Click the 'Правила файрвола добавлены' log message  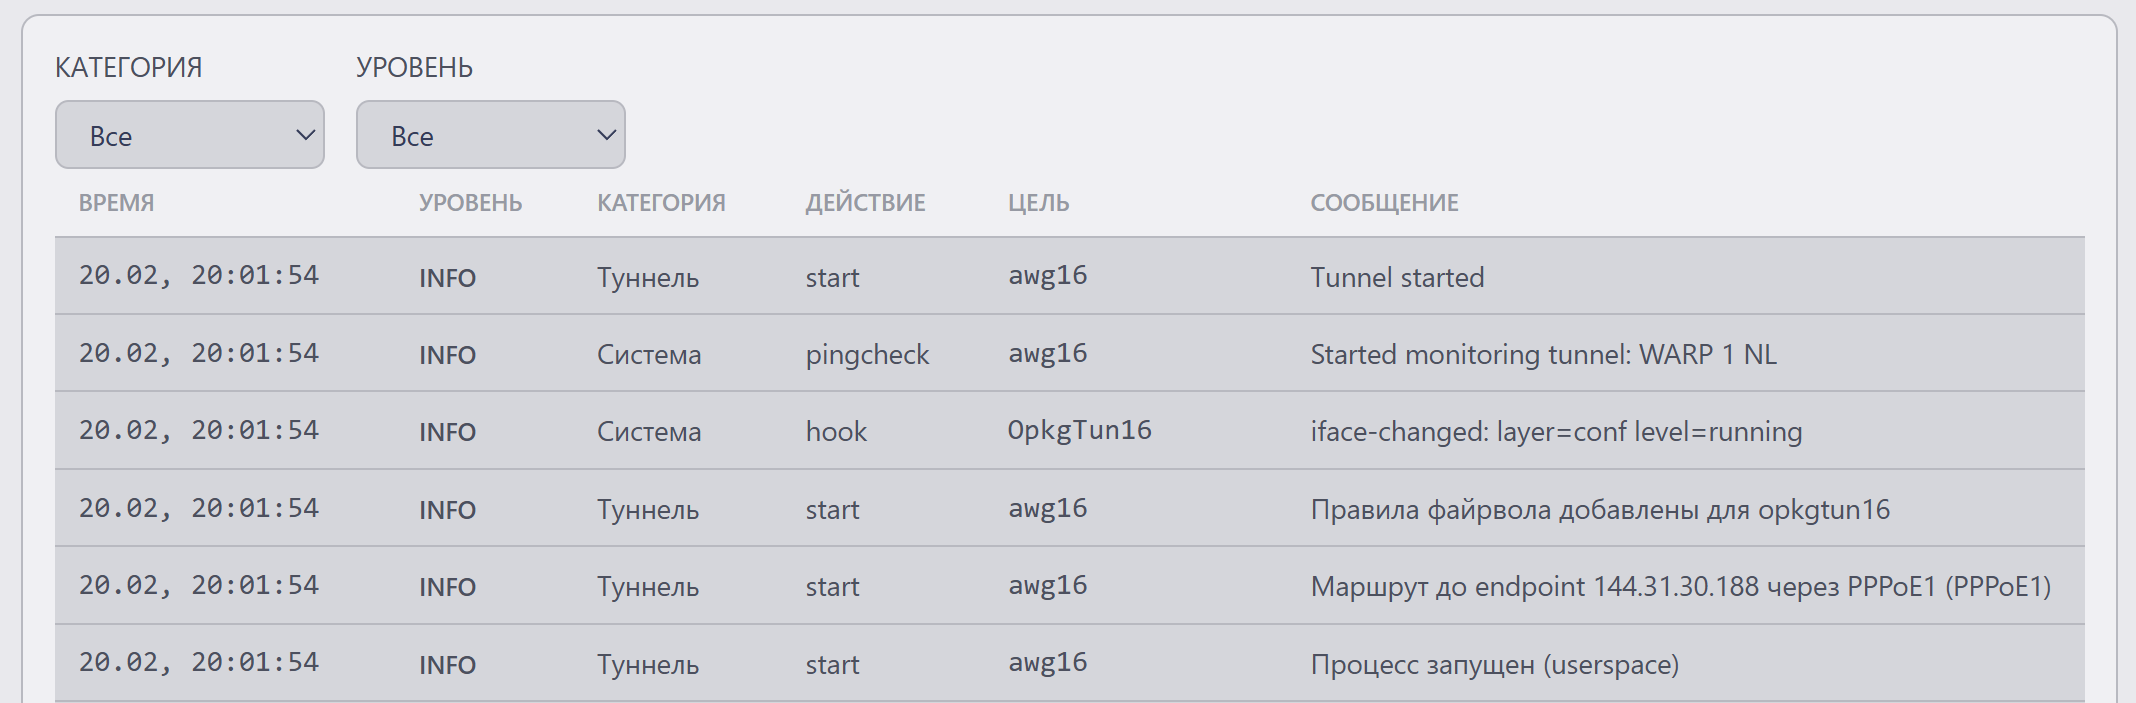[1600, 510]
